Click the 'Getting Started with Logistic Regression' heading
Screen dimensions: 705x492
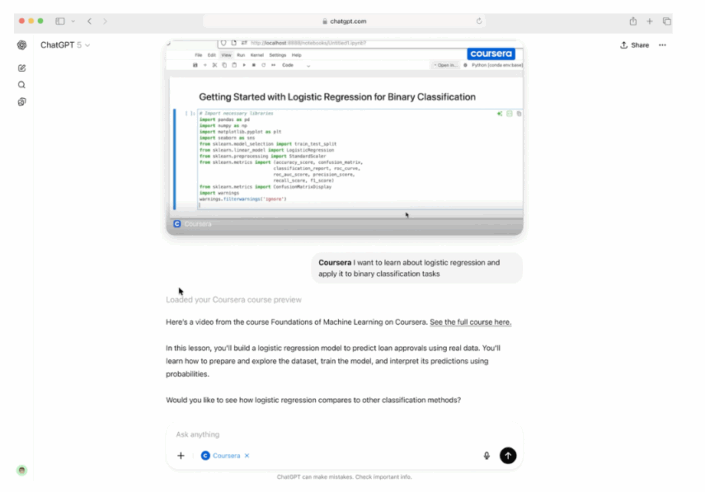(337, 97)
